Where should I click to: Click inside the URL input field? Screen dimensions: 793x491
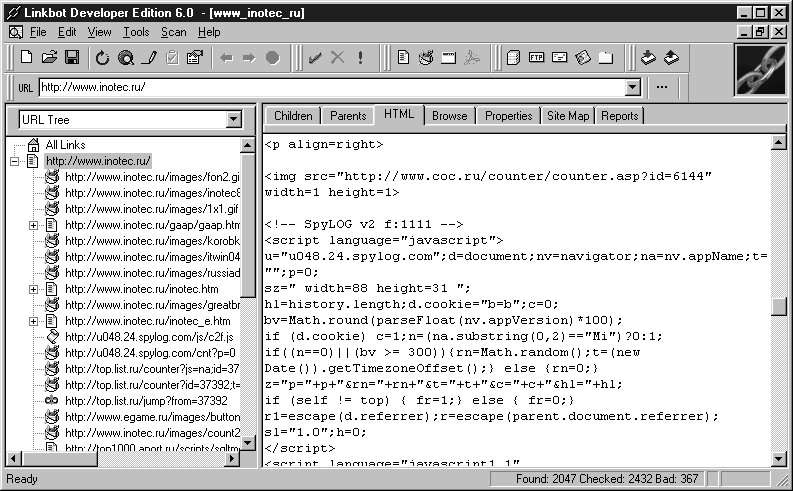click(x=332, y=87)
